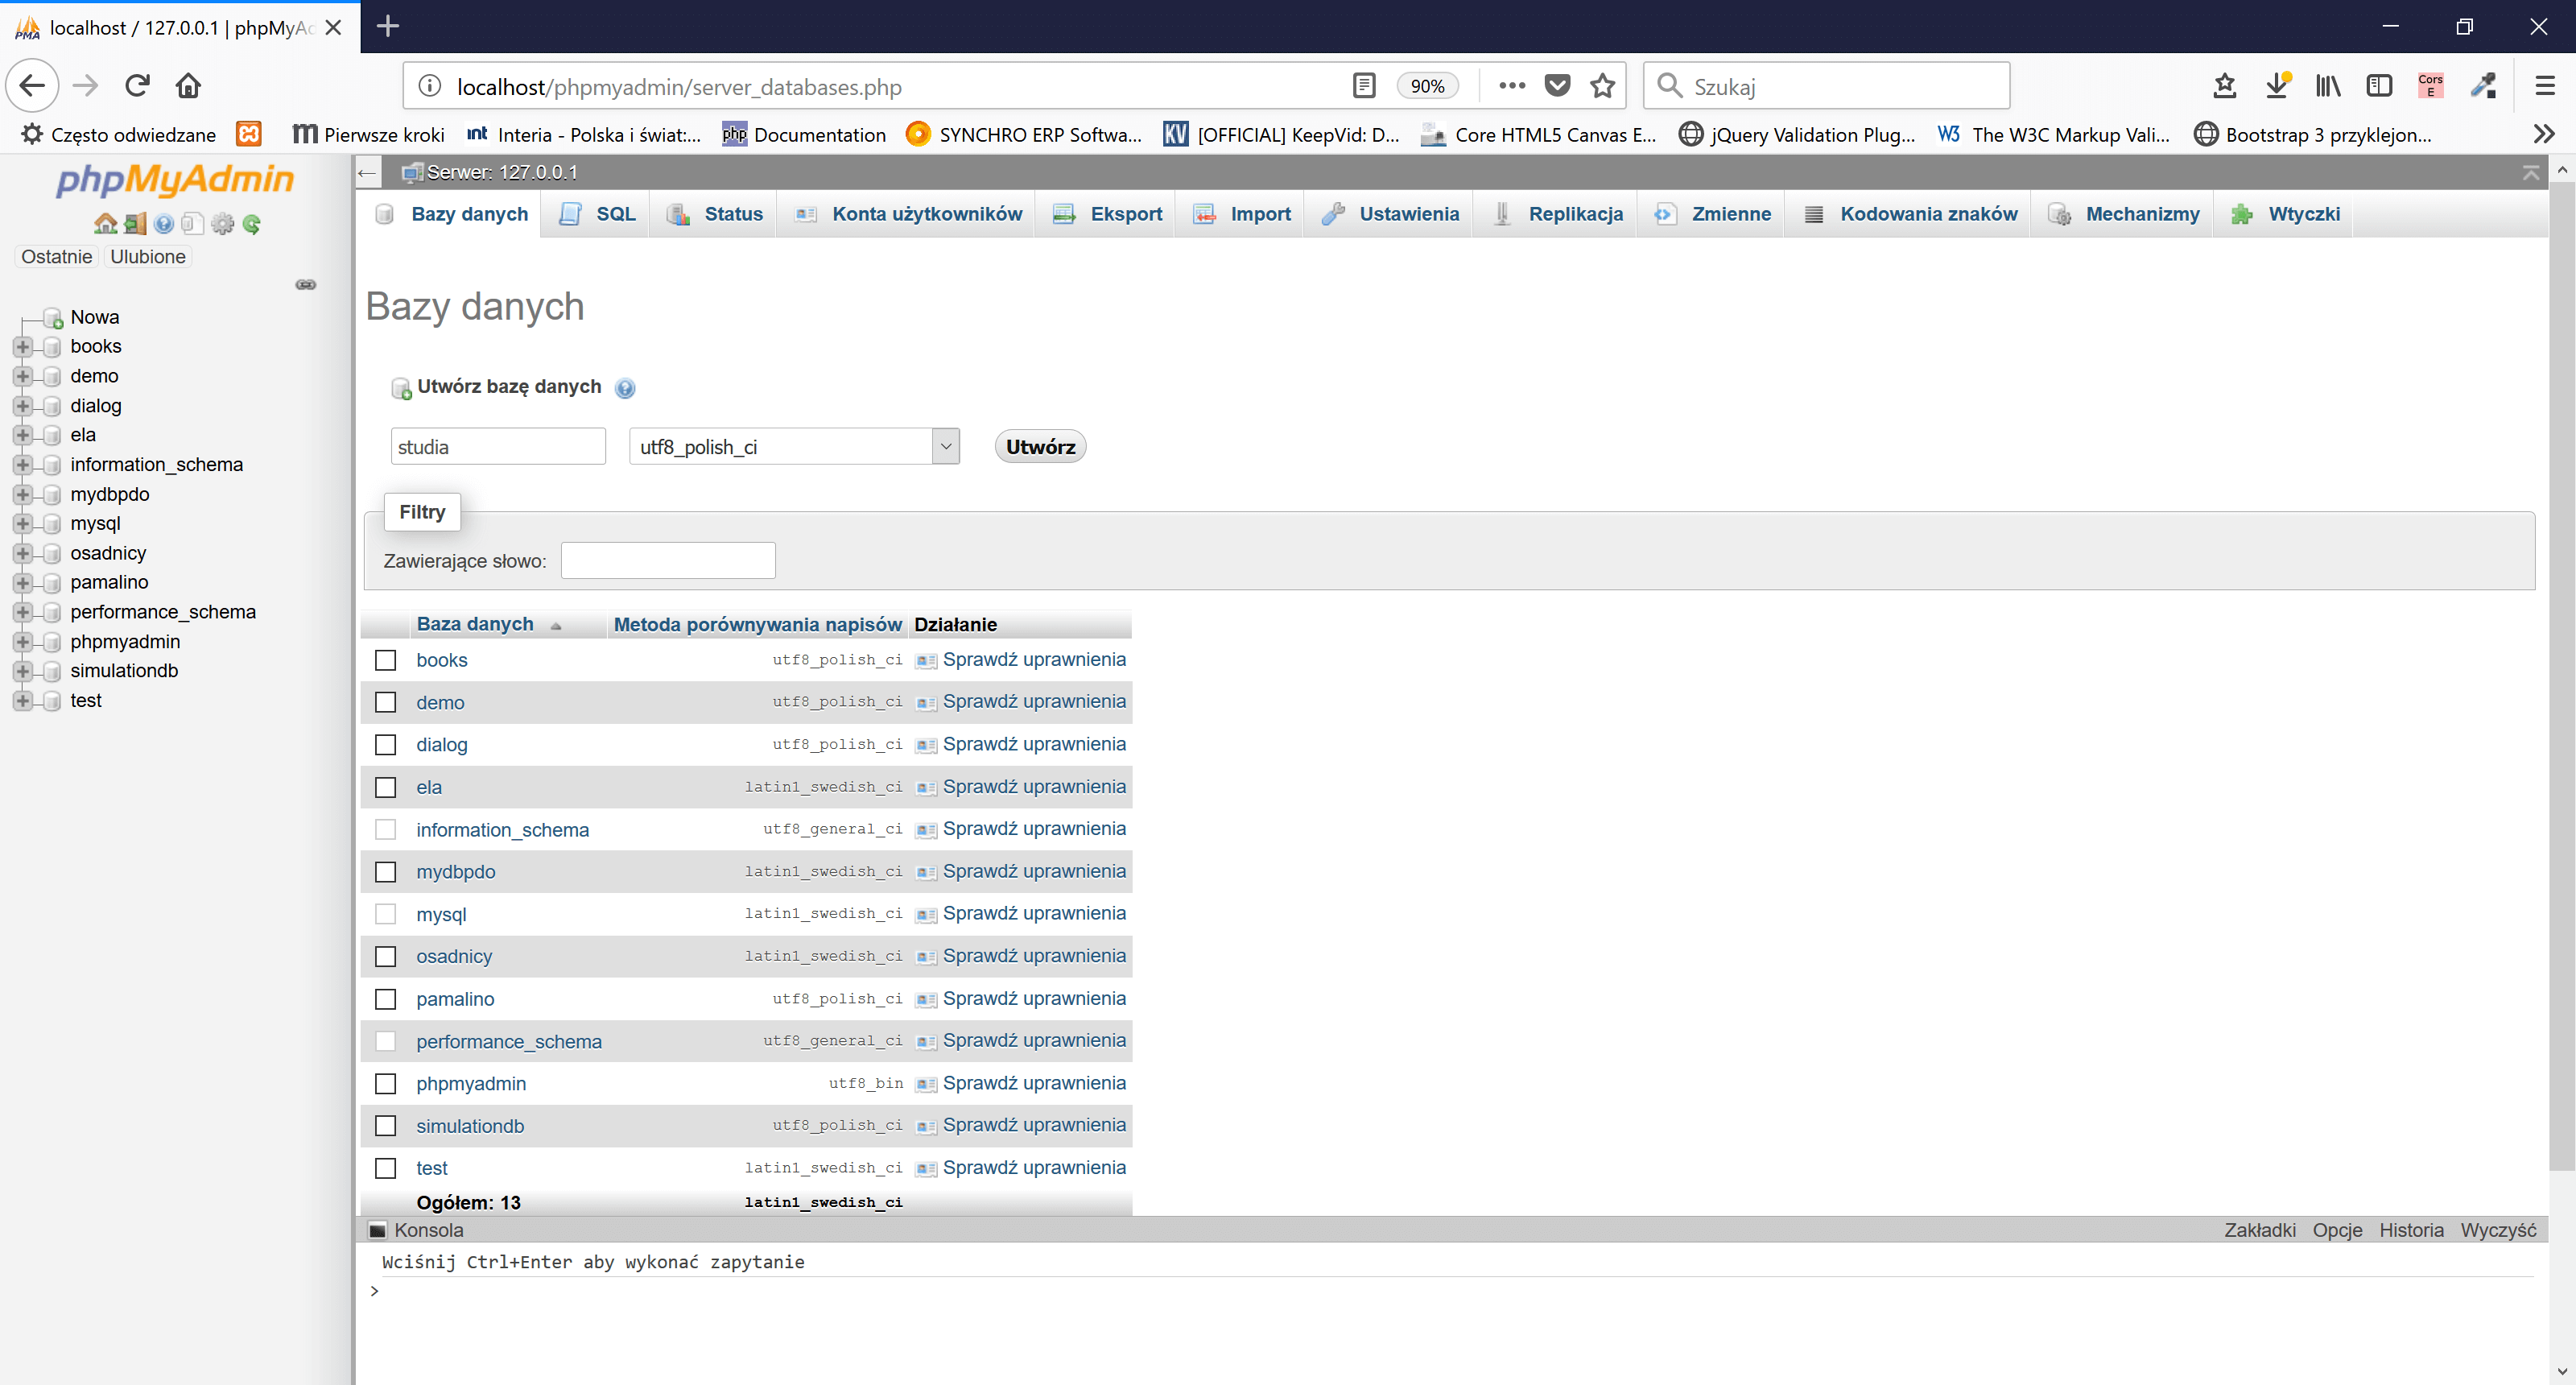Click the collapse top panel icon at right
Screen dimensions: 2576x1385
[x=2531, y=173]
